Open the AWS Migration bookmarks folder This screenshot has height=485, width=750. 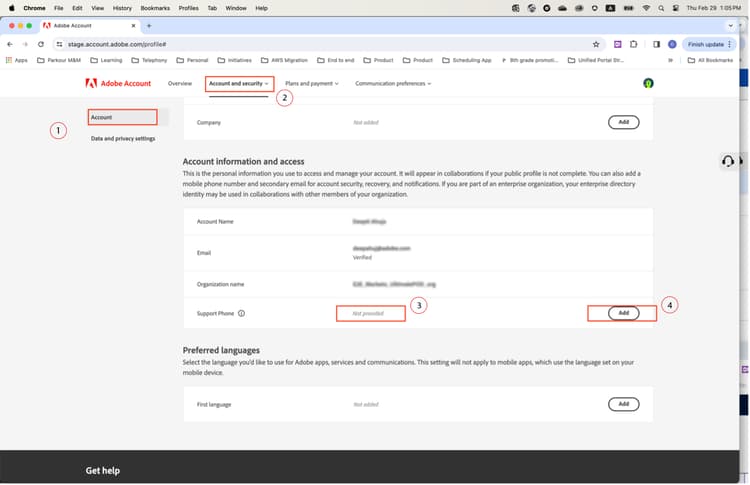coord(283,60)
